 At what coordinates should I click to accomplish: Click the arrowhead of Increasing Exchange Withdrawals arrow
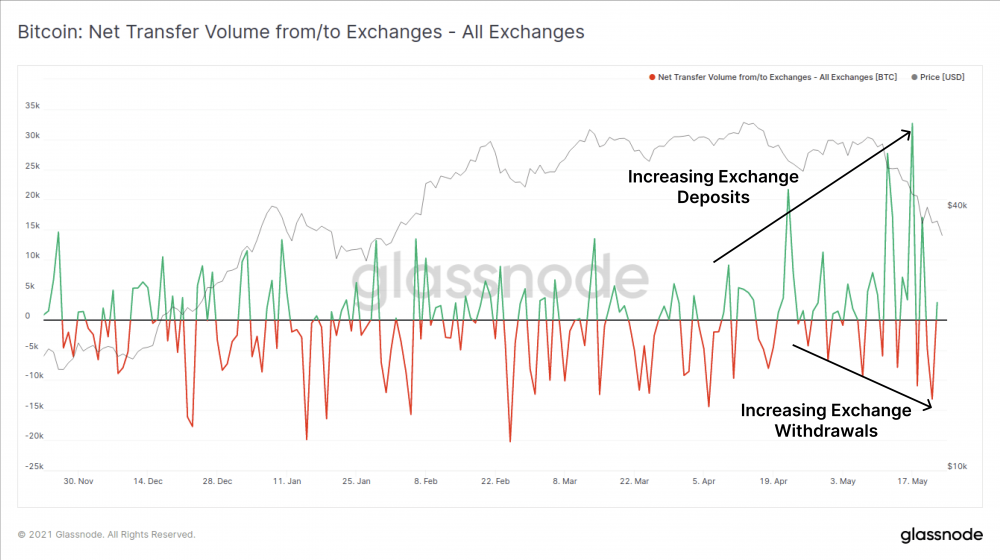(x=926, y=404)
